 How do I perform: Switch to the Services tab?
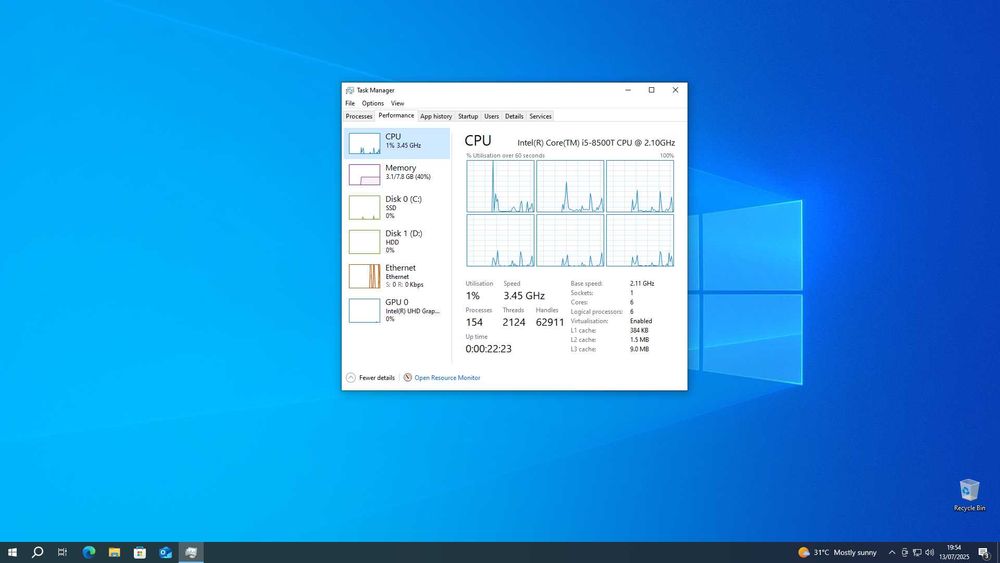pyautogui.click(x=540, y=117)
